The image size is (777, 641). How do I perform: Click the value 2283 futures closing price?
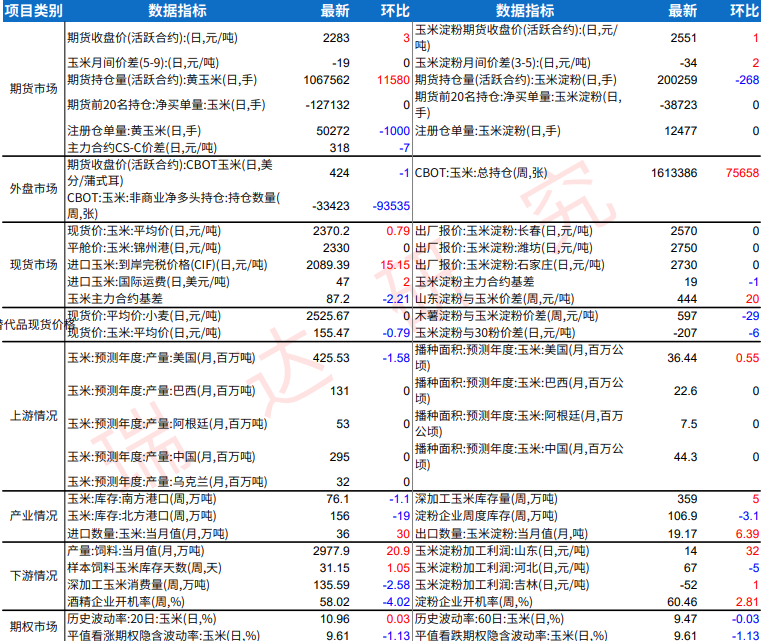pyautogui.click(x=336, y=38)
